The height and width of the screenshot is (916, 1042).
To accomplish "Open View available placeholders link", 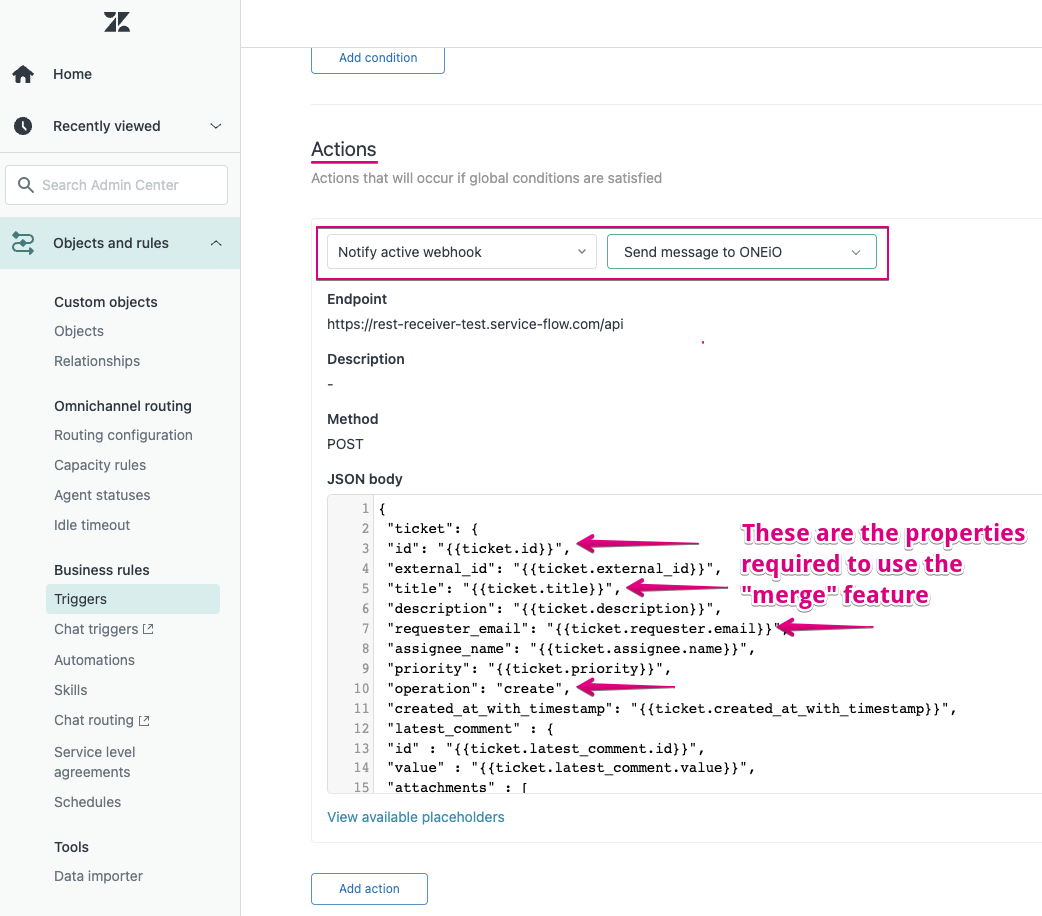I will tap(416, 817).
